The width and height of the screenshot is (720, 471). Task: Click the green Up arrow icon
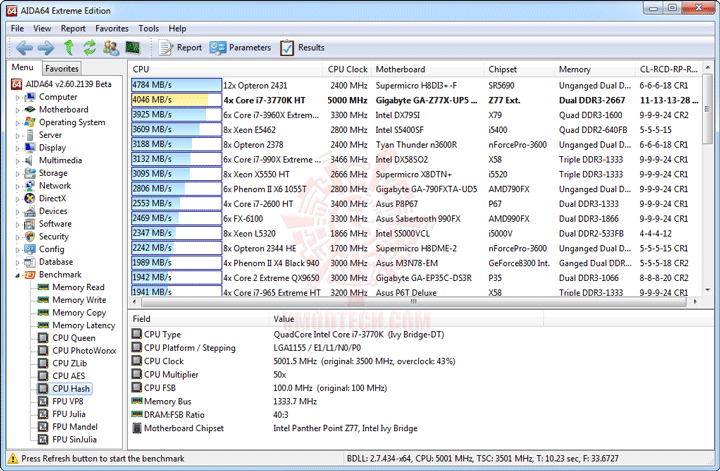pyautogui.click(x=69, y=47)
